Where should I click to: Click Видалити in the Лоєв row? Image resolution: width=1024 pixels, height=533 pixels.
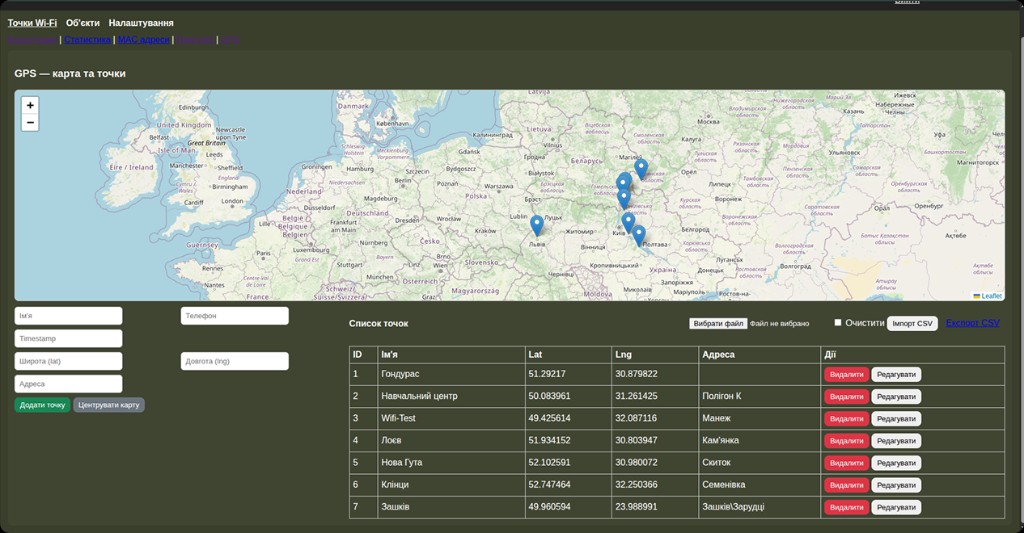tap(846, 441)
